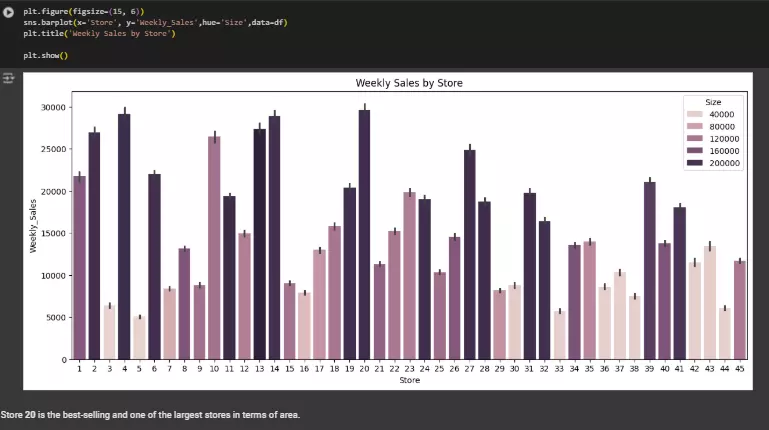Click the Weekly_Sales y-axis label
Screen dimensions: 769x430
coord(33,225)
